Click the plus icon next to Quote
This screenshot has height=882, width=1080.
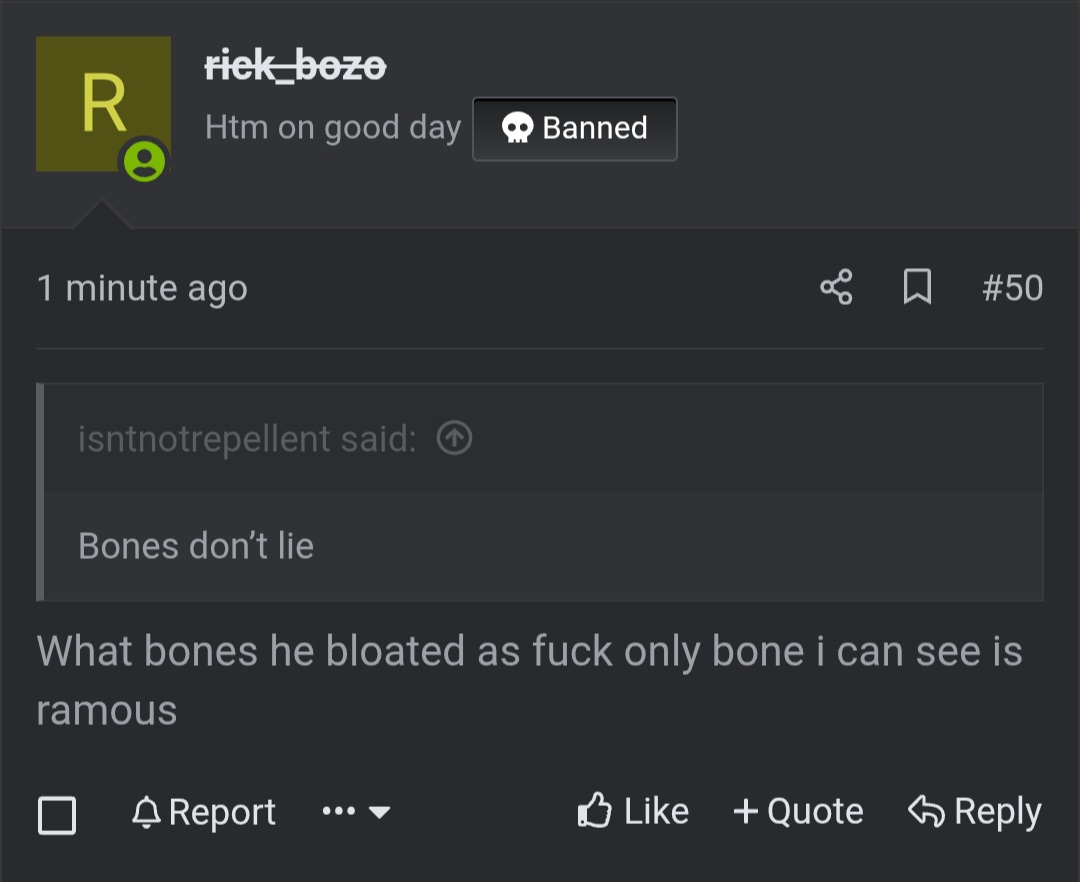(x=746, y=811)
